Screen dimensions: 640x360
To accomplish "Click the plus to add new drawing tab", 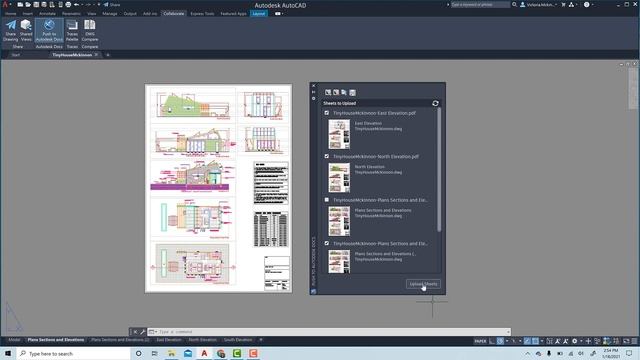I will (x=108, y=55).
